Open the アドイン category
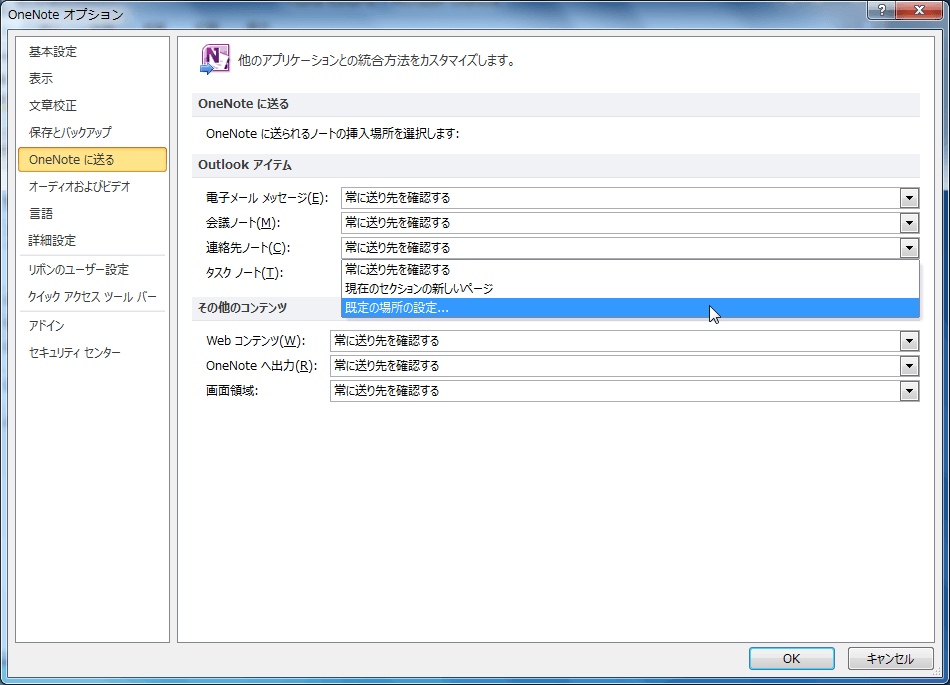The height and width of the screenshot is (685, 950). click(92, 325)
